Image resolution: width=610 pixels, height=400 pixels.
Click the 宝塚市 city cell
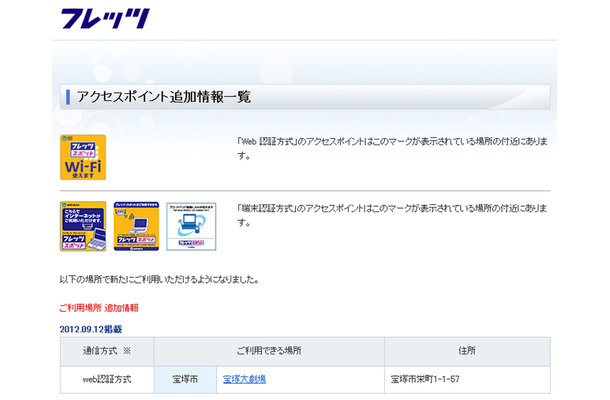click(x=185, y=379)
